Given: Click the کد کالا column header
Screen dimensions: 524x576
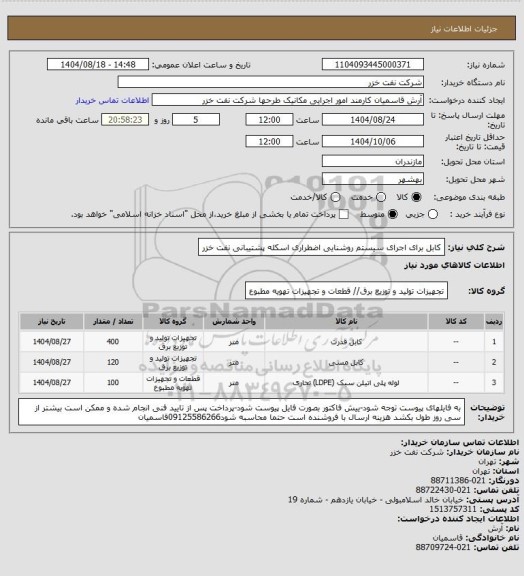Looking at the screenshot, I should click(x=456, y=321).
